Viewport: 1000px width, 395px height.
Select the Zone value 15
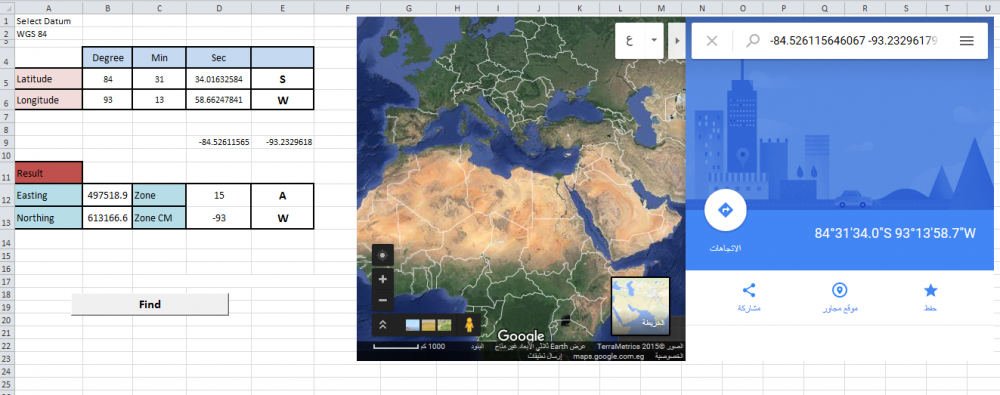pyautogui.click(x=219, y=195)
